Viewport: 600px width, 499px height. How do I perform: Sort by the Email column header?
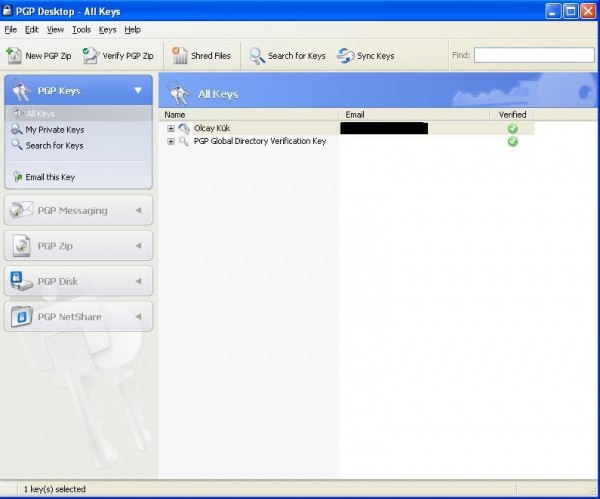click(x=414, y=114)
